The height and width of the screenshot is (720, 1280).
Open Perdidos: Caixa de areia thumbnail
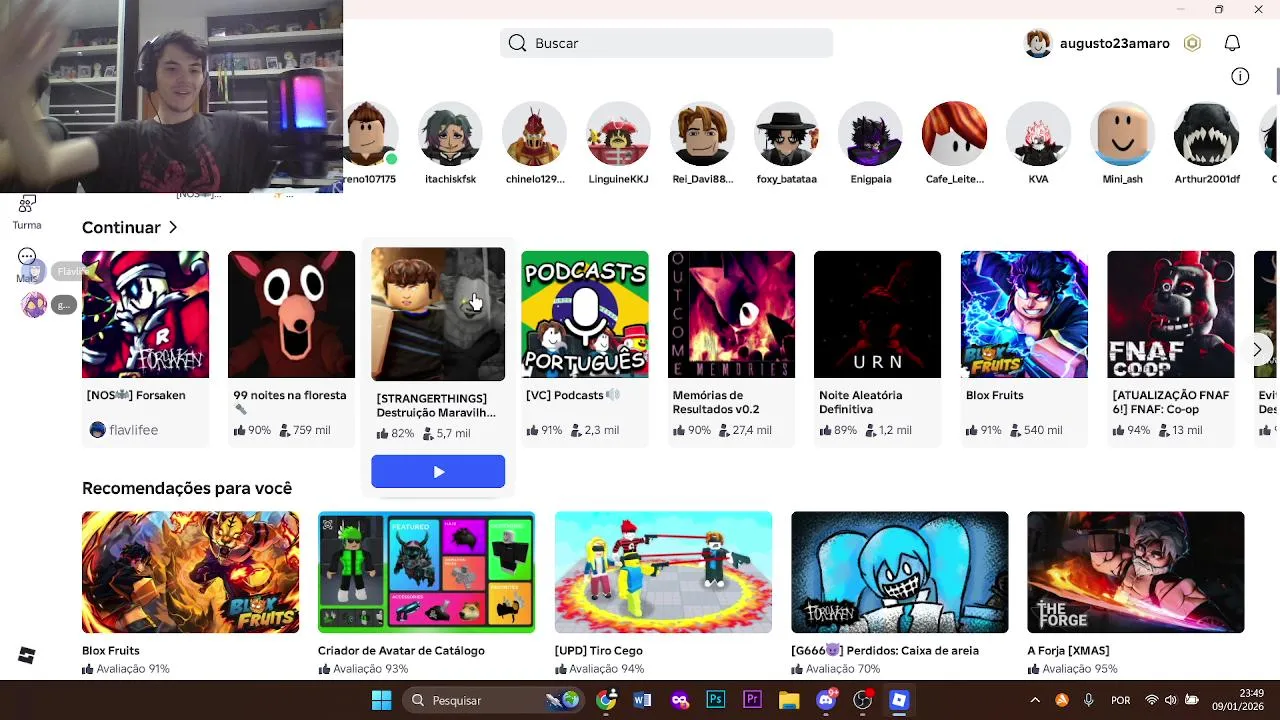coord(900,572)
